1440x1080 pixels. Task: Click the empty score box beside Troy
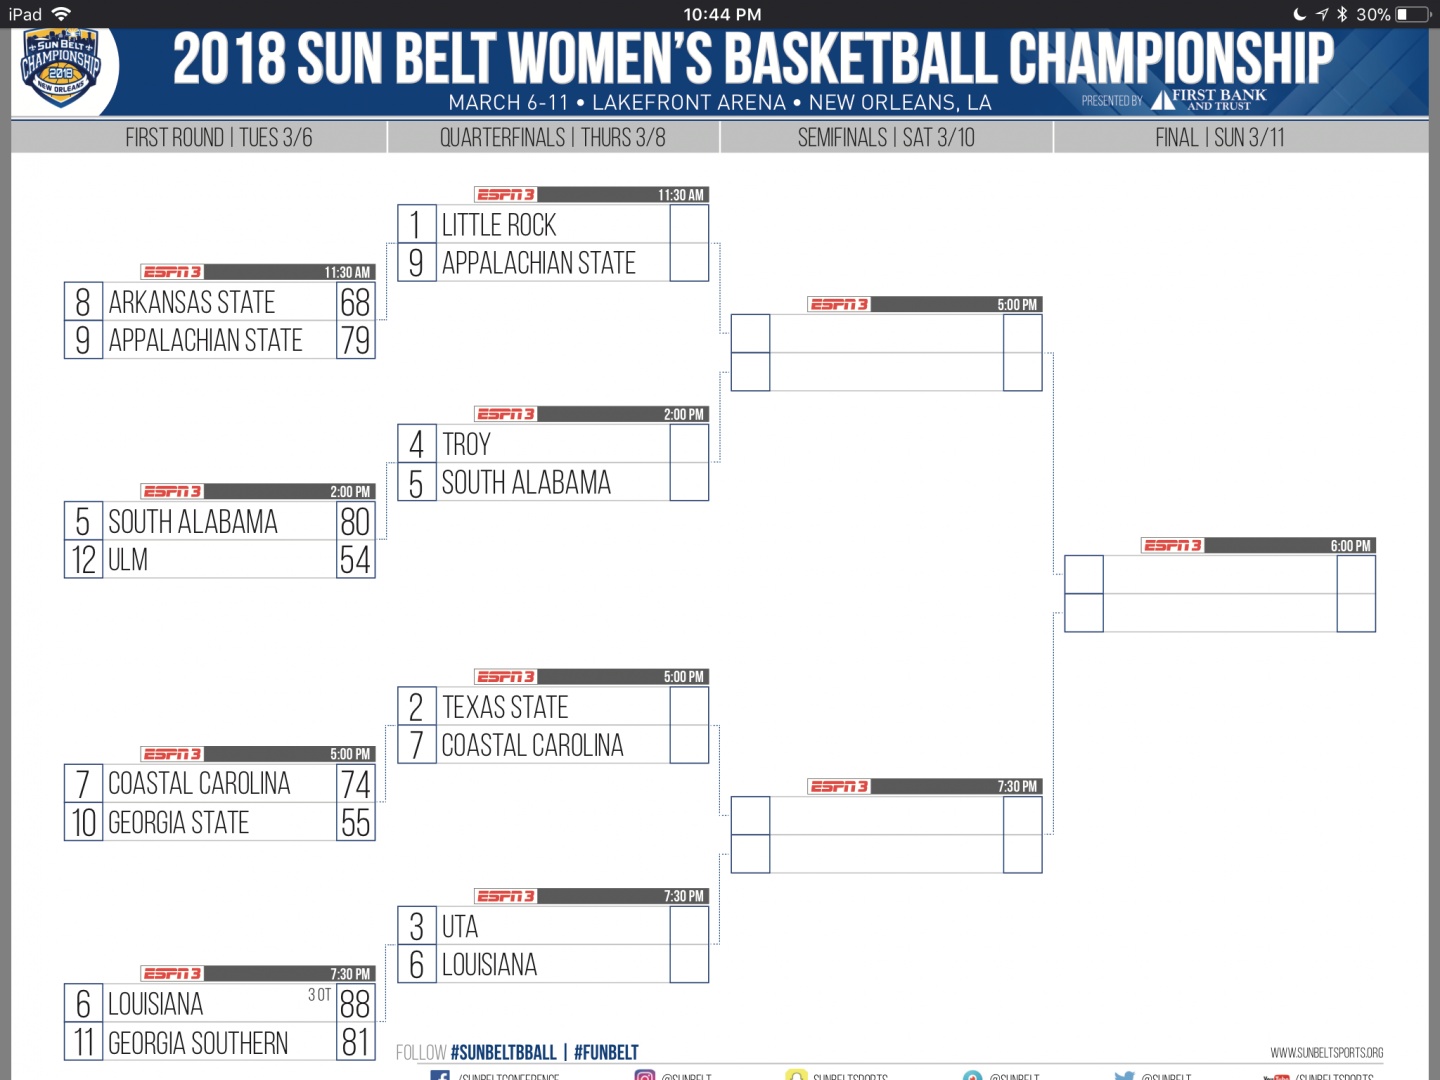pos(689,444)
